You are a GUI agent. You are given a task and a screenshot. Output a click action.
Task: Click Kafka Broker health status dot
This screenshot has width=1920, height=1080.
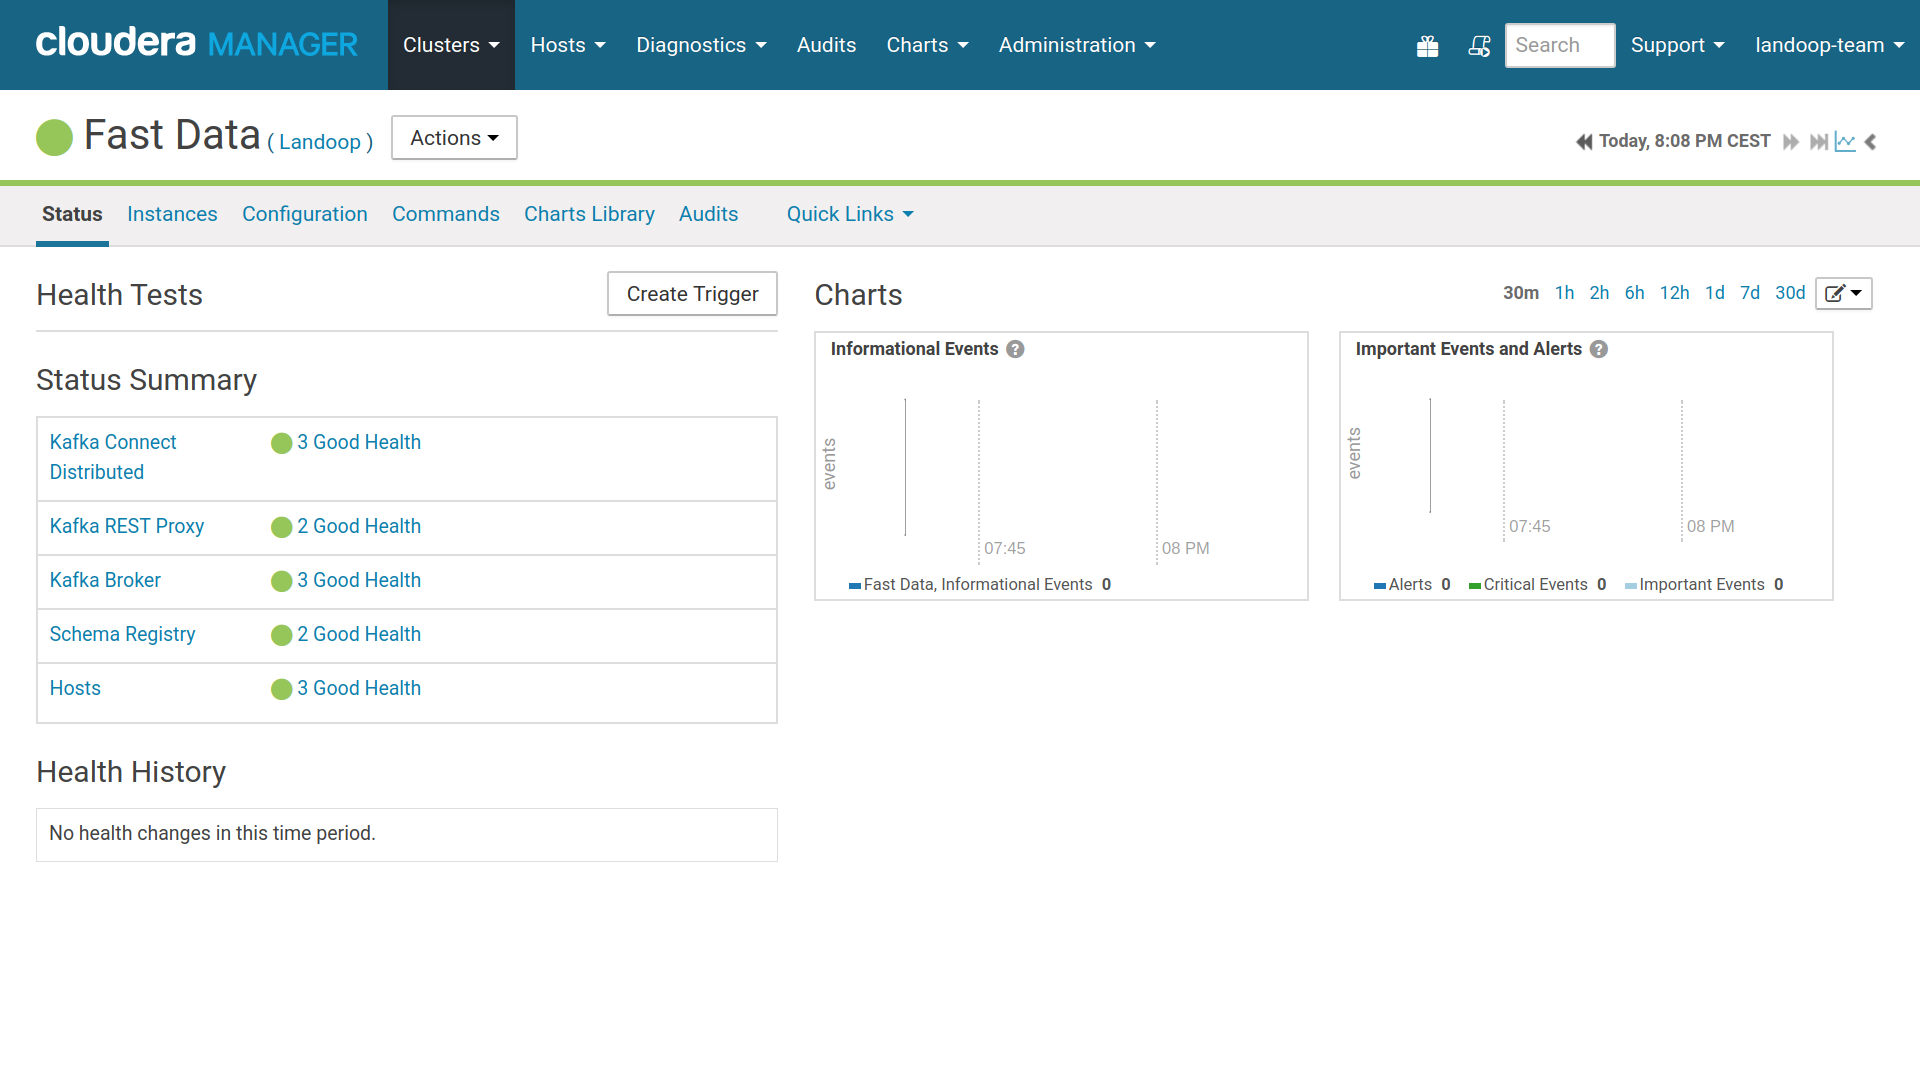pos(282,581)
